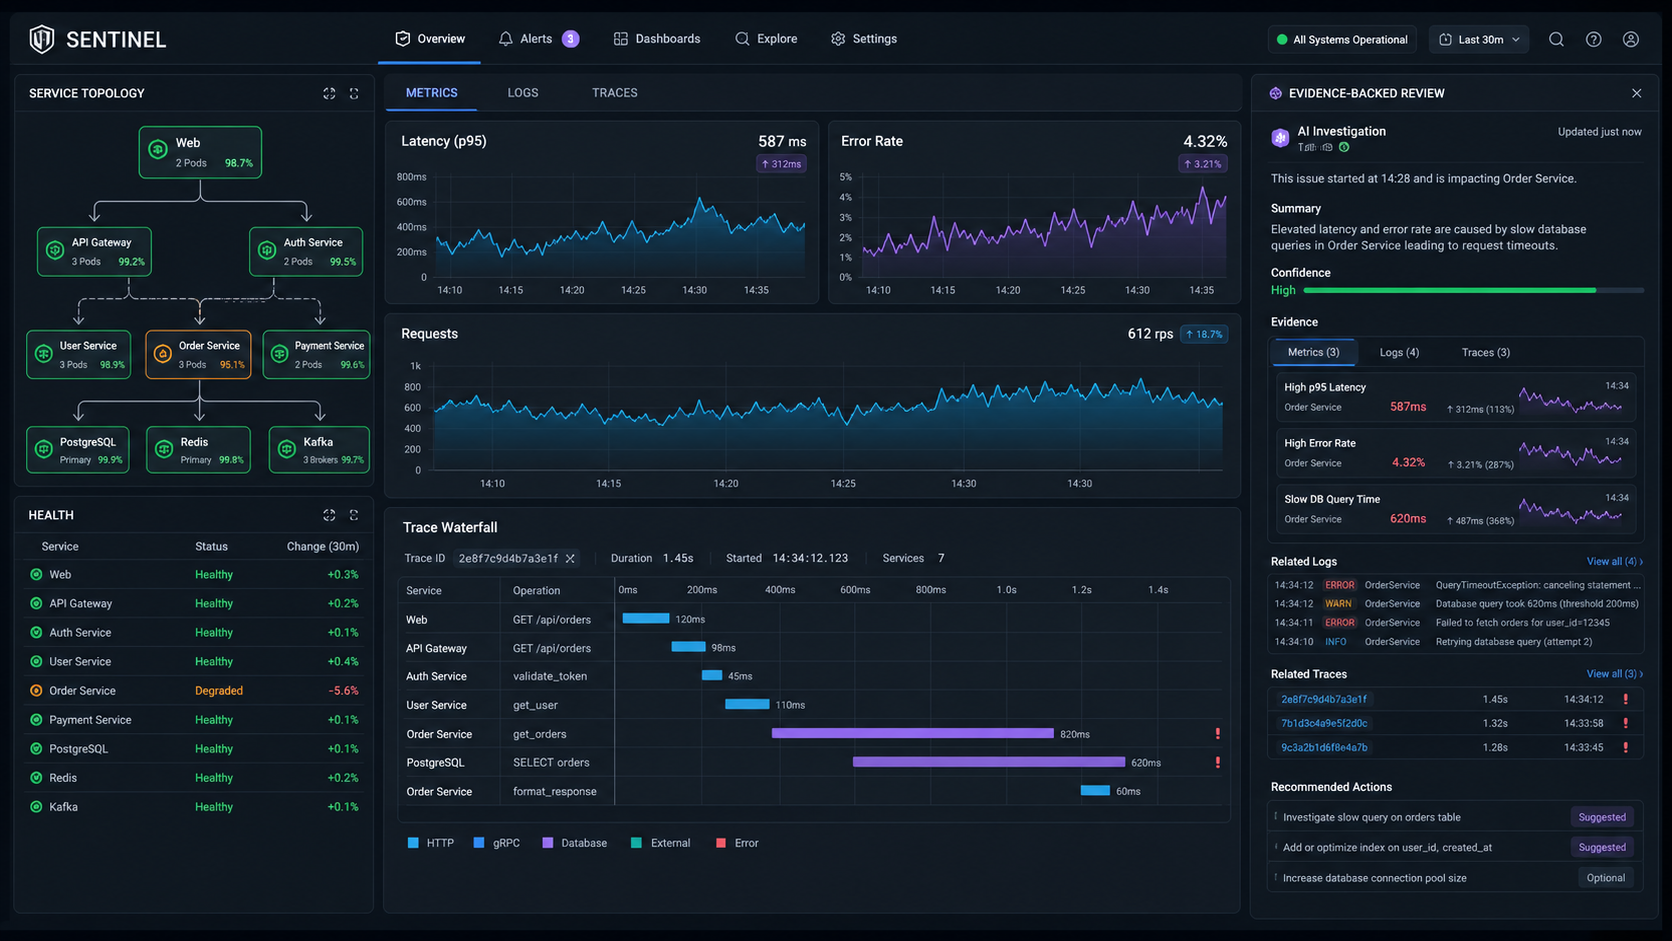Toggle the Error legend item
Image resolution: width=1672 pixels, height=941 pixels.
pos(737,843)
